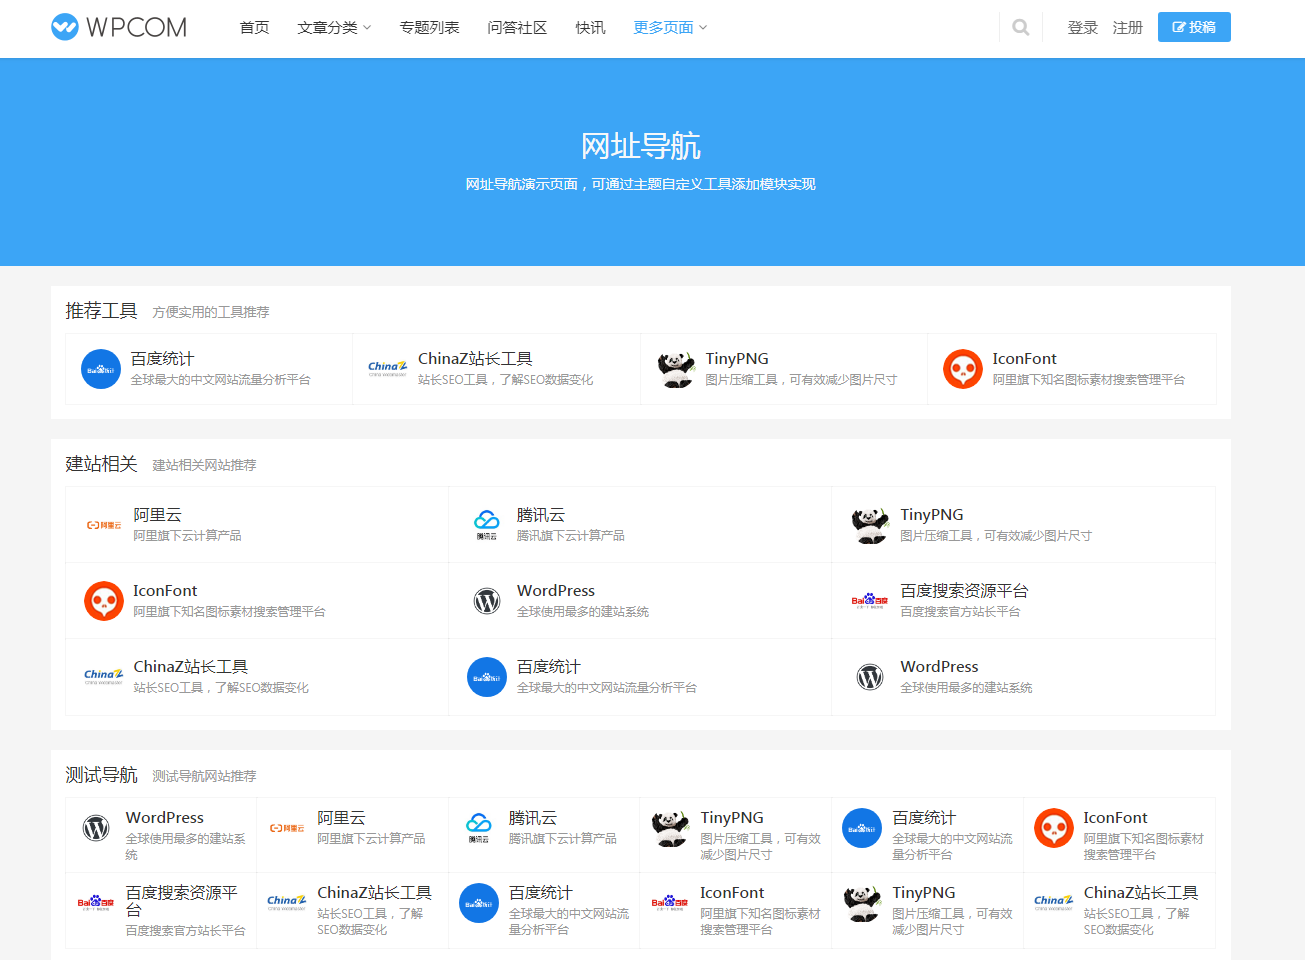This screenshot has height=960, width=1305.
Task: Open 腾讯云 title in 测试导航
Action: [x=533, y=818]
